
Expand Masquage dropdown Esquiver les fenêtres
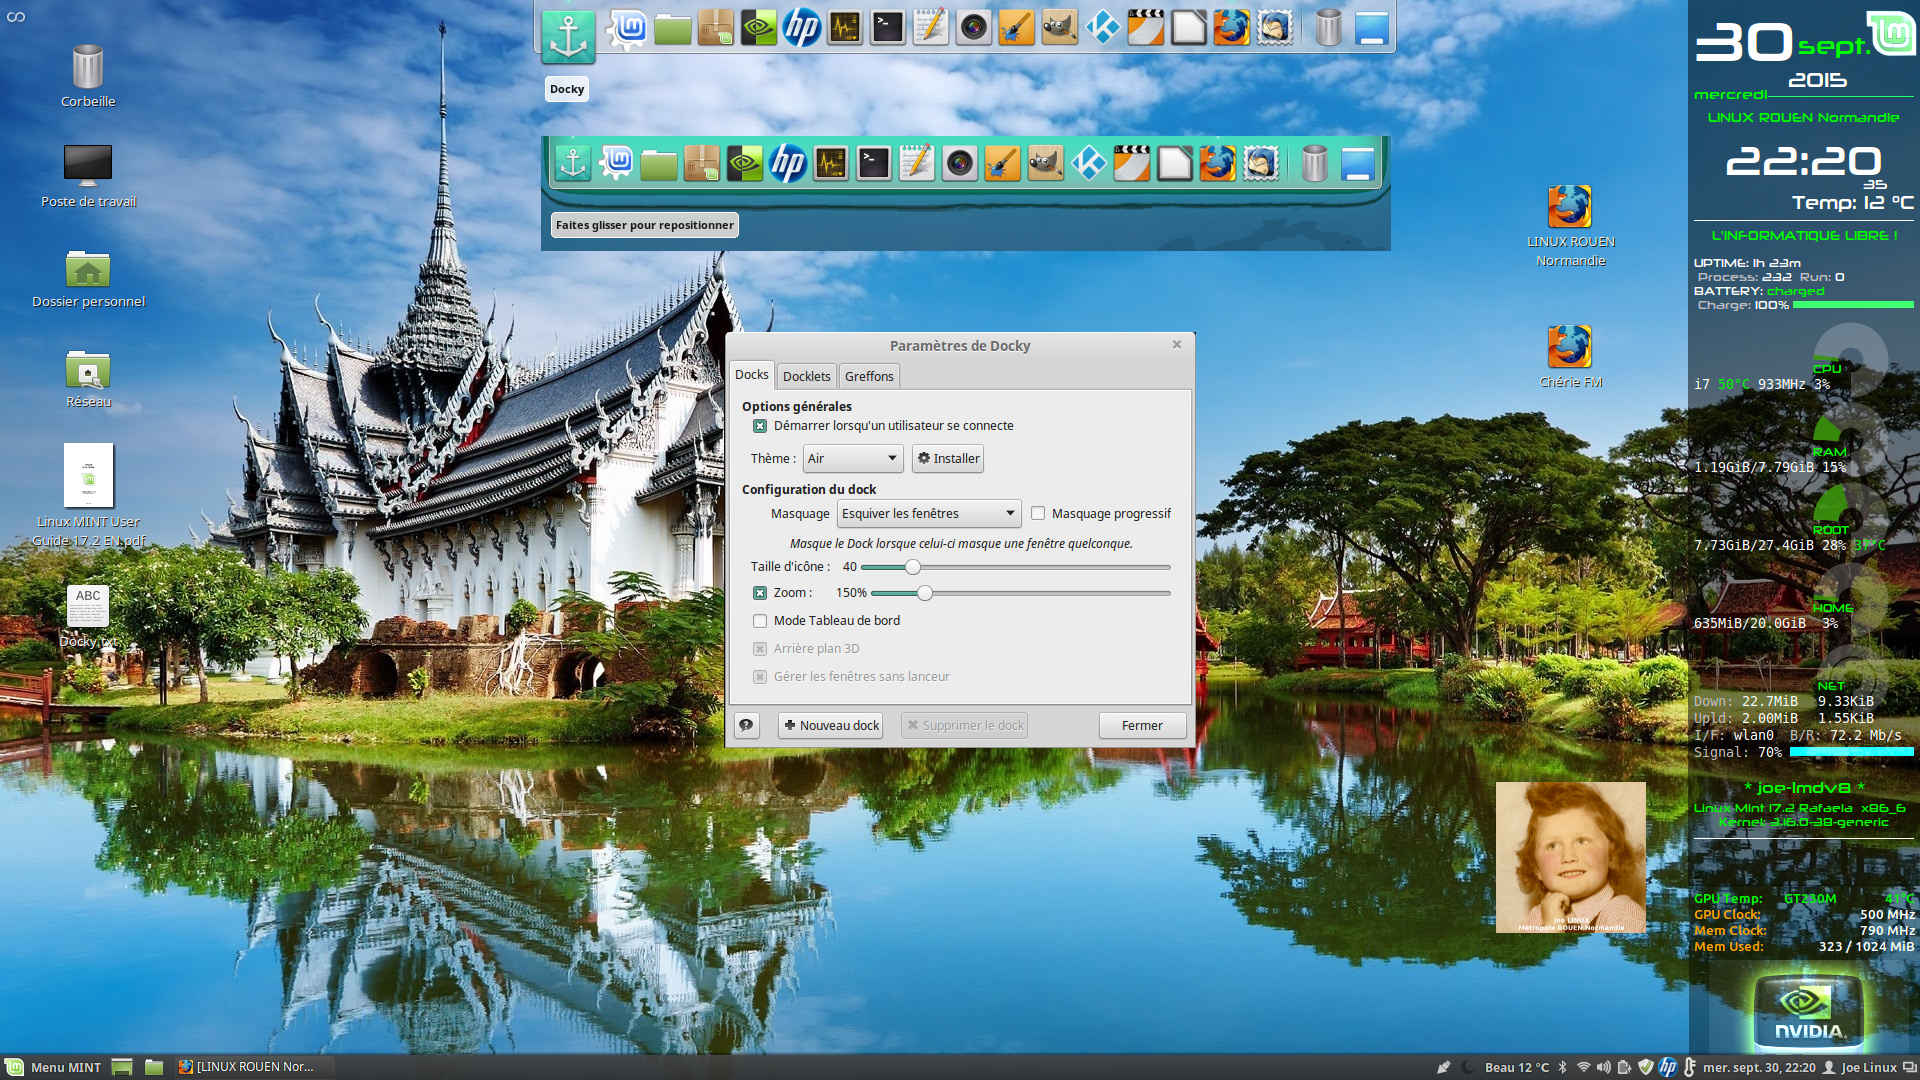[x=928, y=513]
